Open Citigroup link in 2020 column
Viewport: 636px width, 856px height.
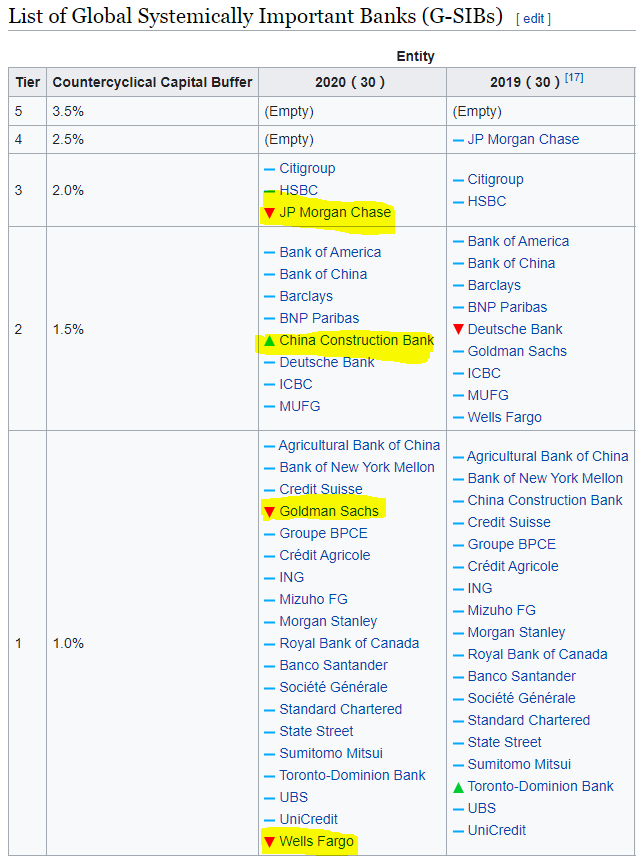pos(307,168)
